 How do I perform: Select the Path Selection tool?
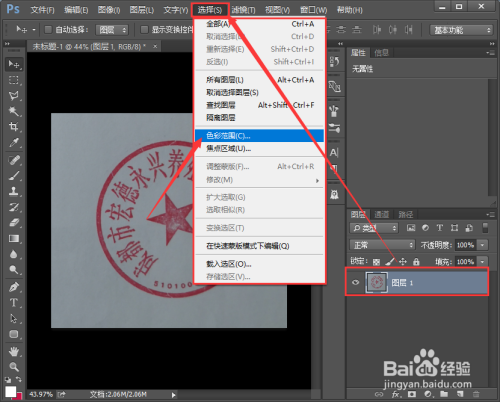(14, 318)
